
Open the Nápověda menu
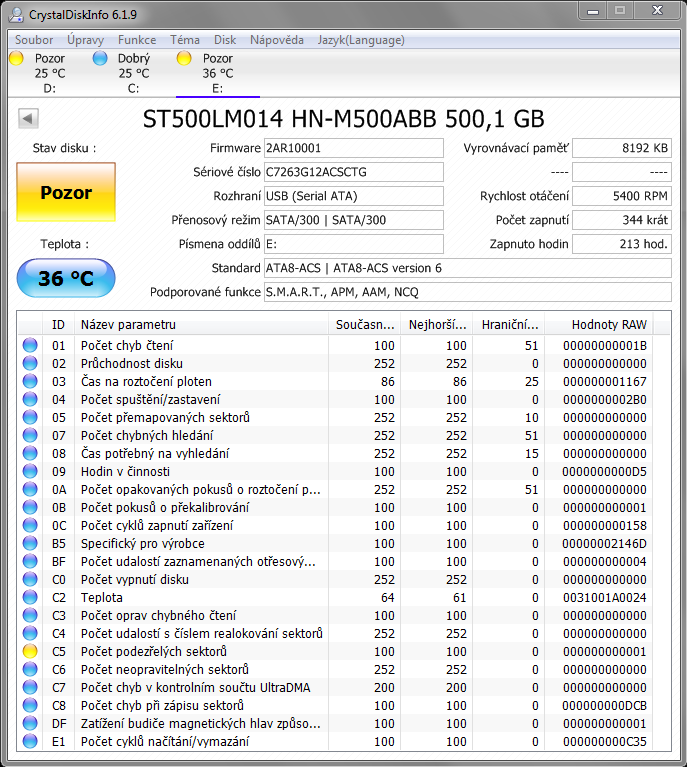[x=277, y=40]
